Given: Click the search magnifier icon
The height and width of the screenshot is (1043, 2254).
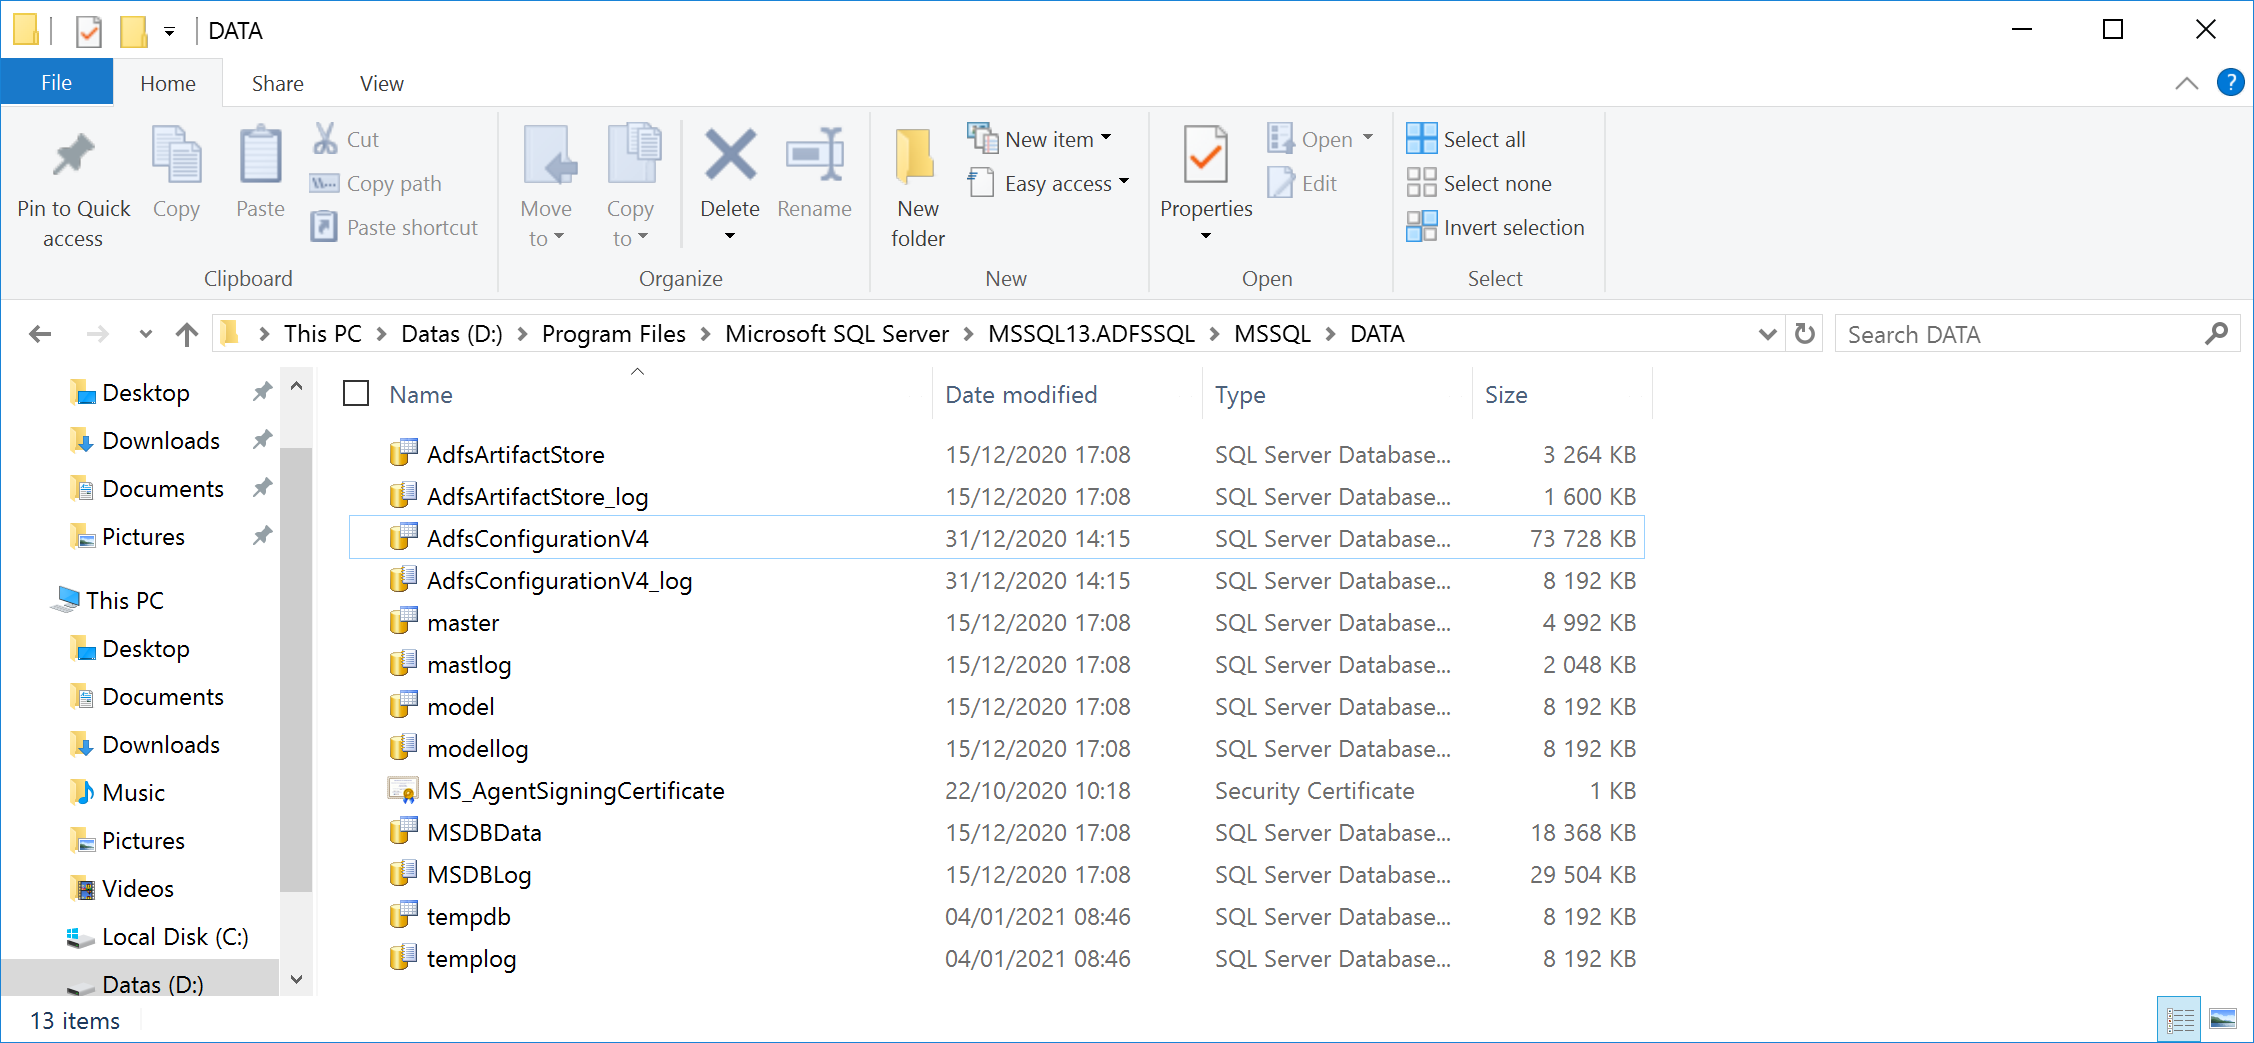Looking at the screenshot, I should tap(2216, 334).
